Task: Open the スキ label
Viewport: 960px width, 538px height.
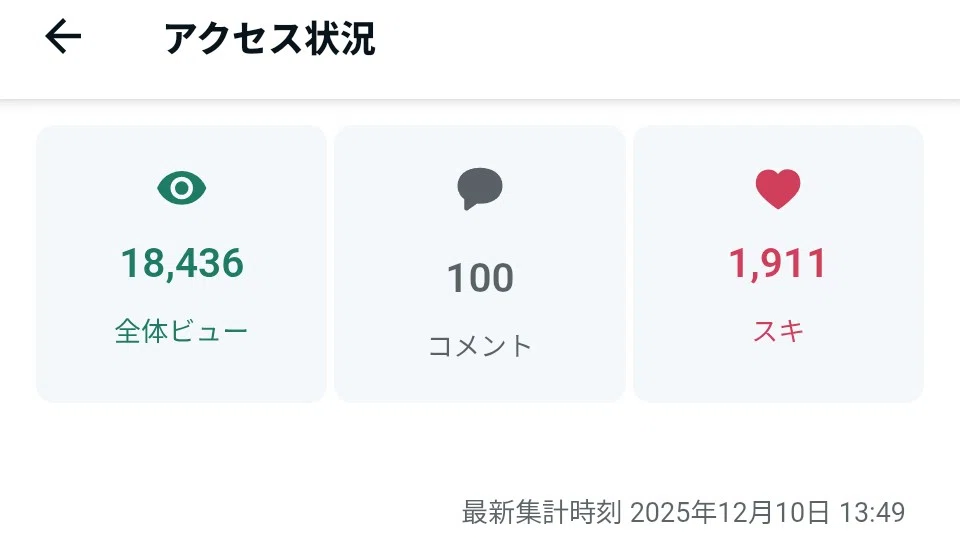Action: 778,331
